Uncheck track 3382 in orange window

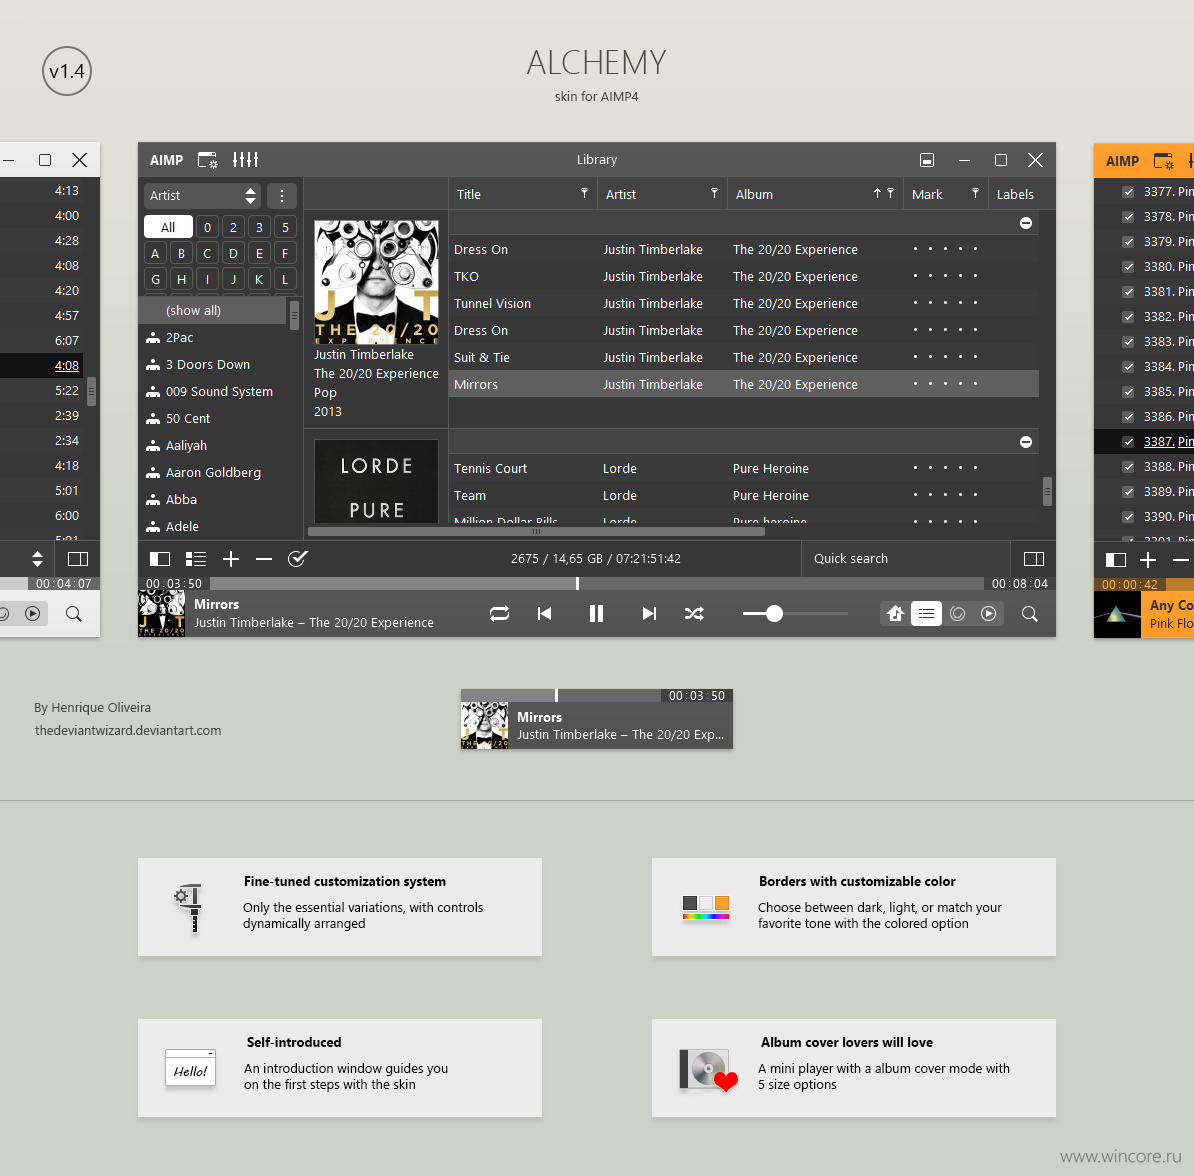1129,317
